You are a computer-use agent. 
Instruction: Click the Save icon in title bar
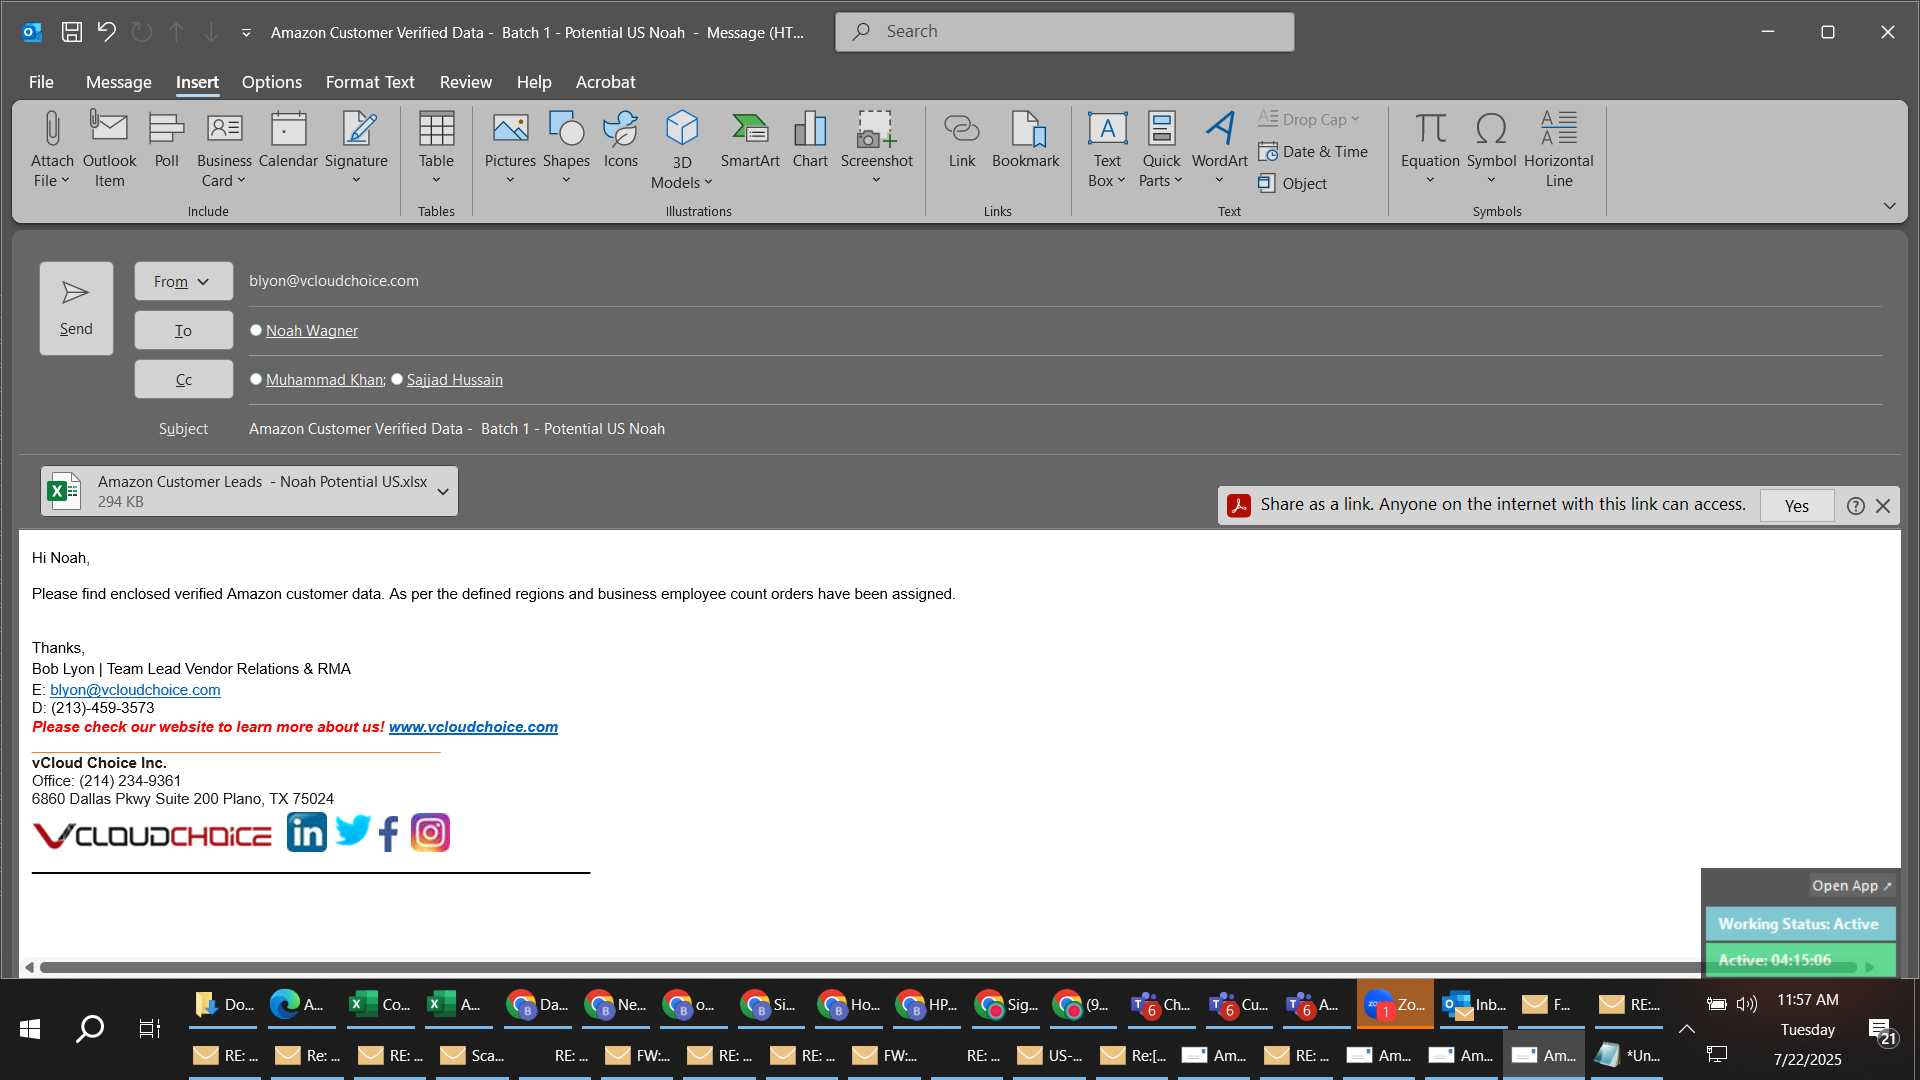pyautogui.click(x=72, y=32)
